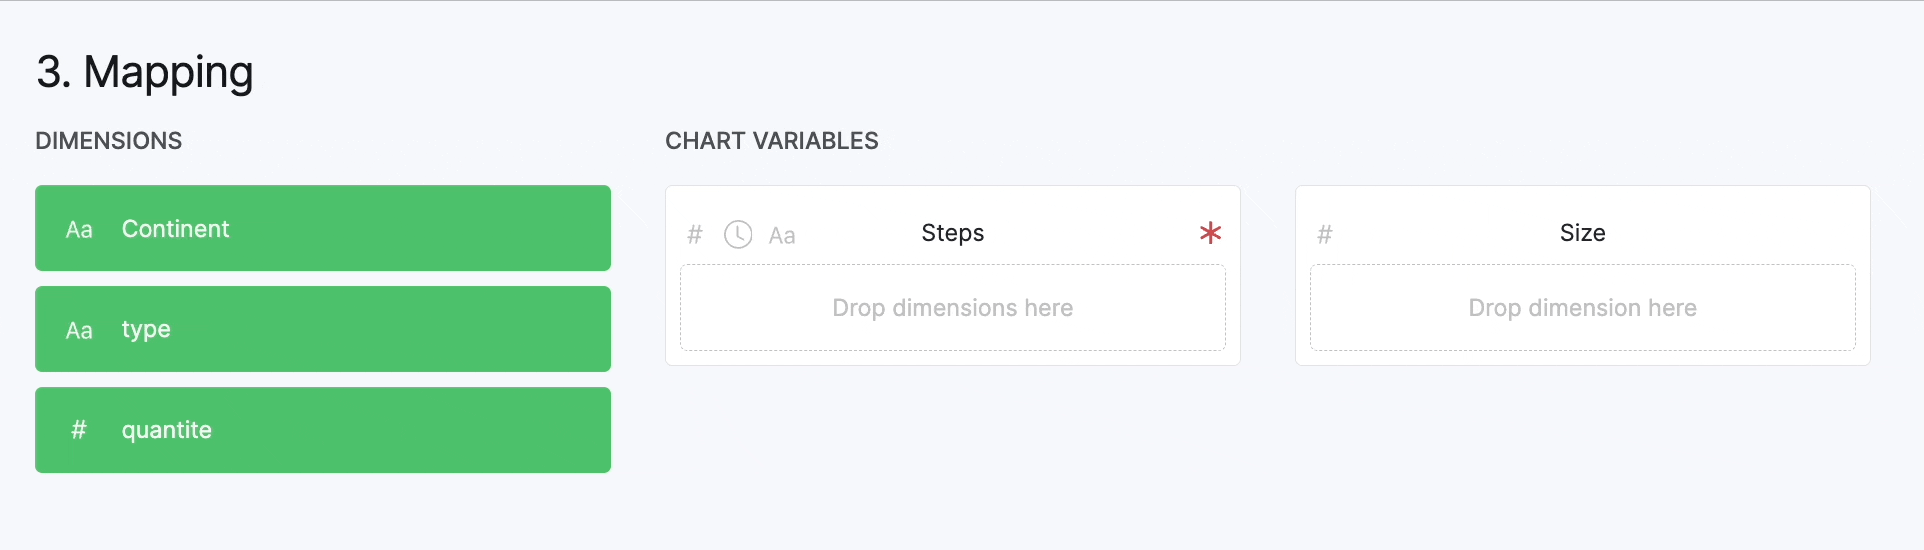Screen dimensions: 1924x550
Task: Click the "Drop dimension here" placeholder text
Action: 1582,308
